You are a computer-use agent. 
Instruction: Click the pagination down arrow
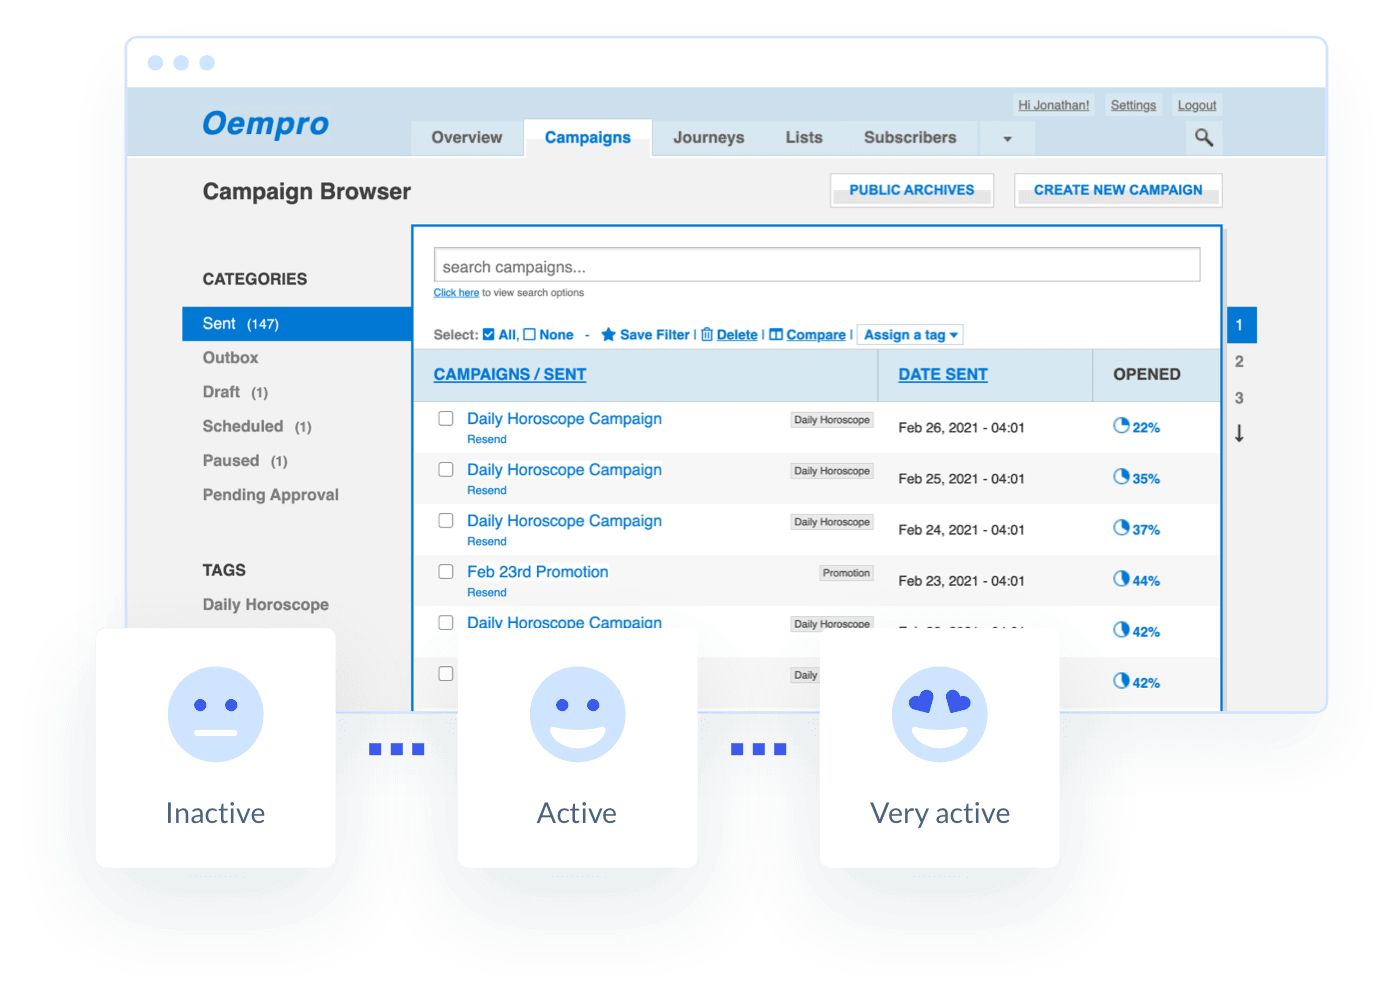coord(1240,433)
